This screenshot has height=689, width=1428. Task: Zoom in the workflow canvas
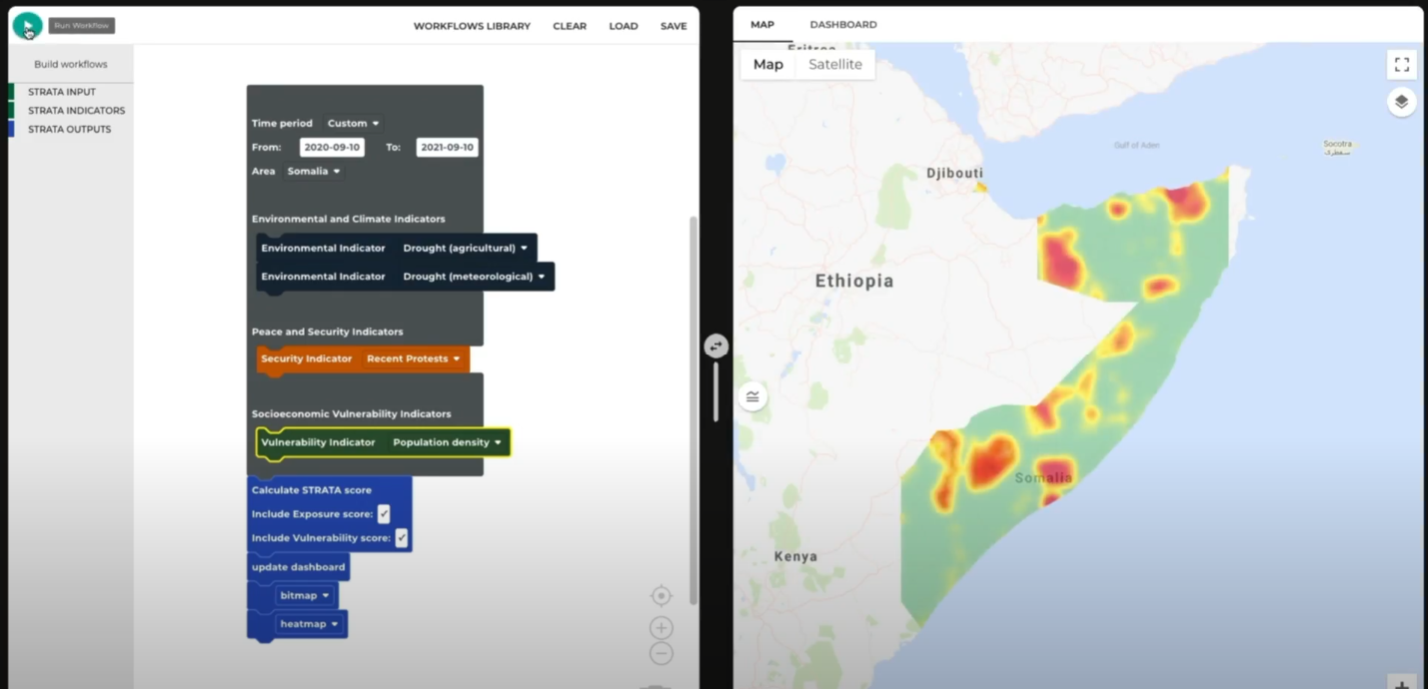point(661,628)
